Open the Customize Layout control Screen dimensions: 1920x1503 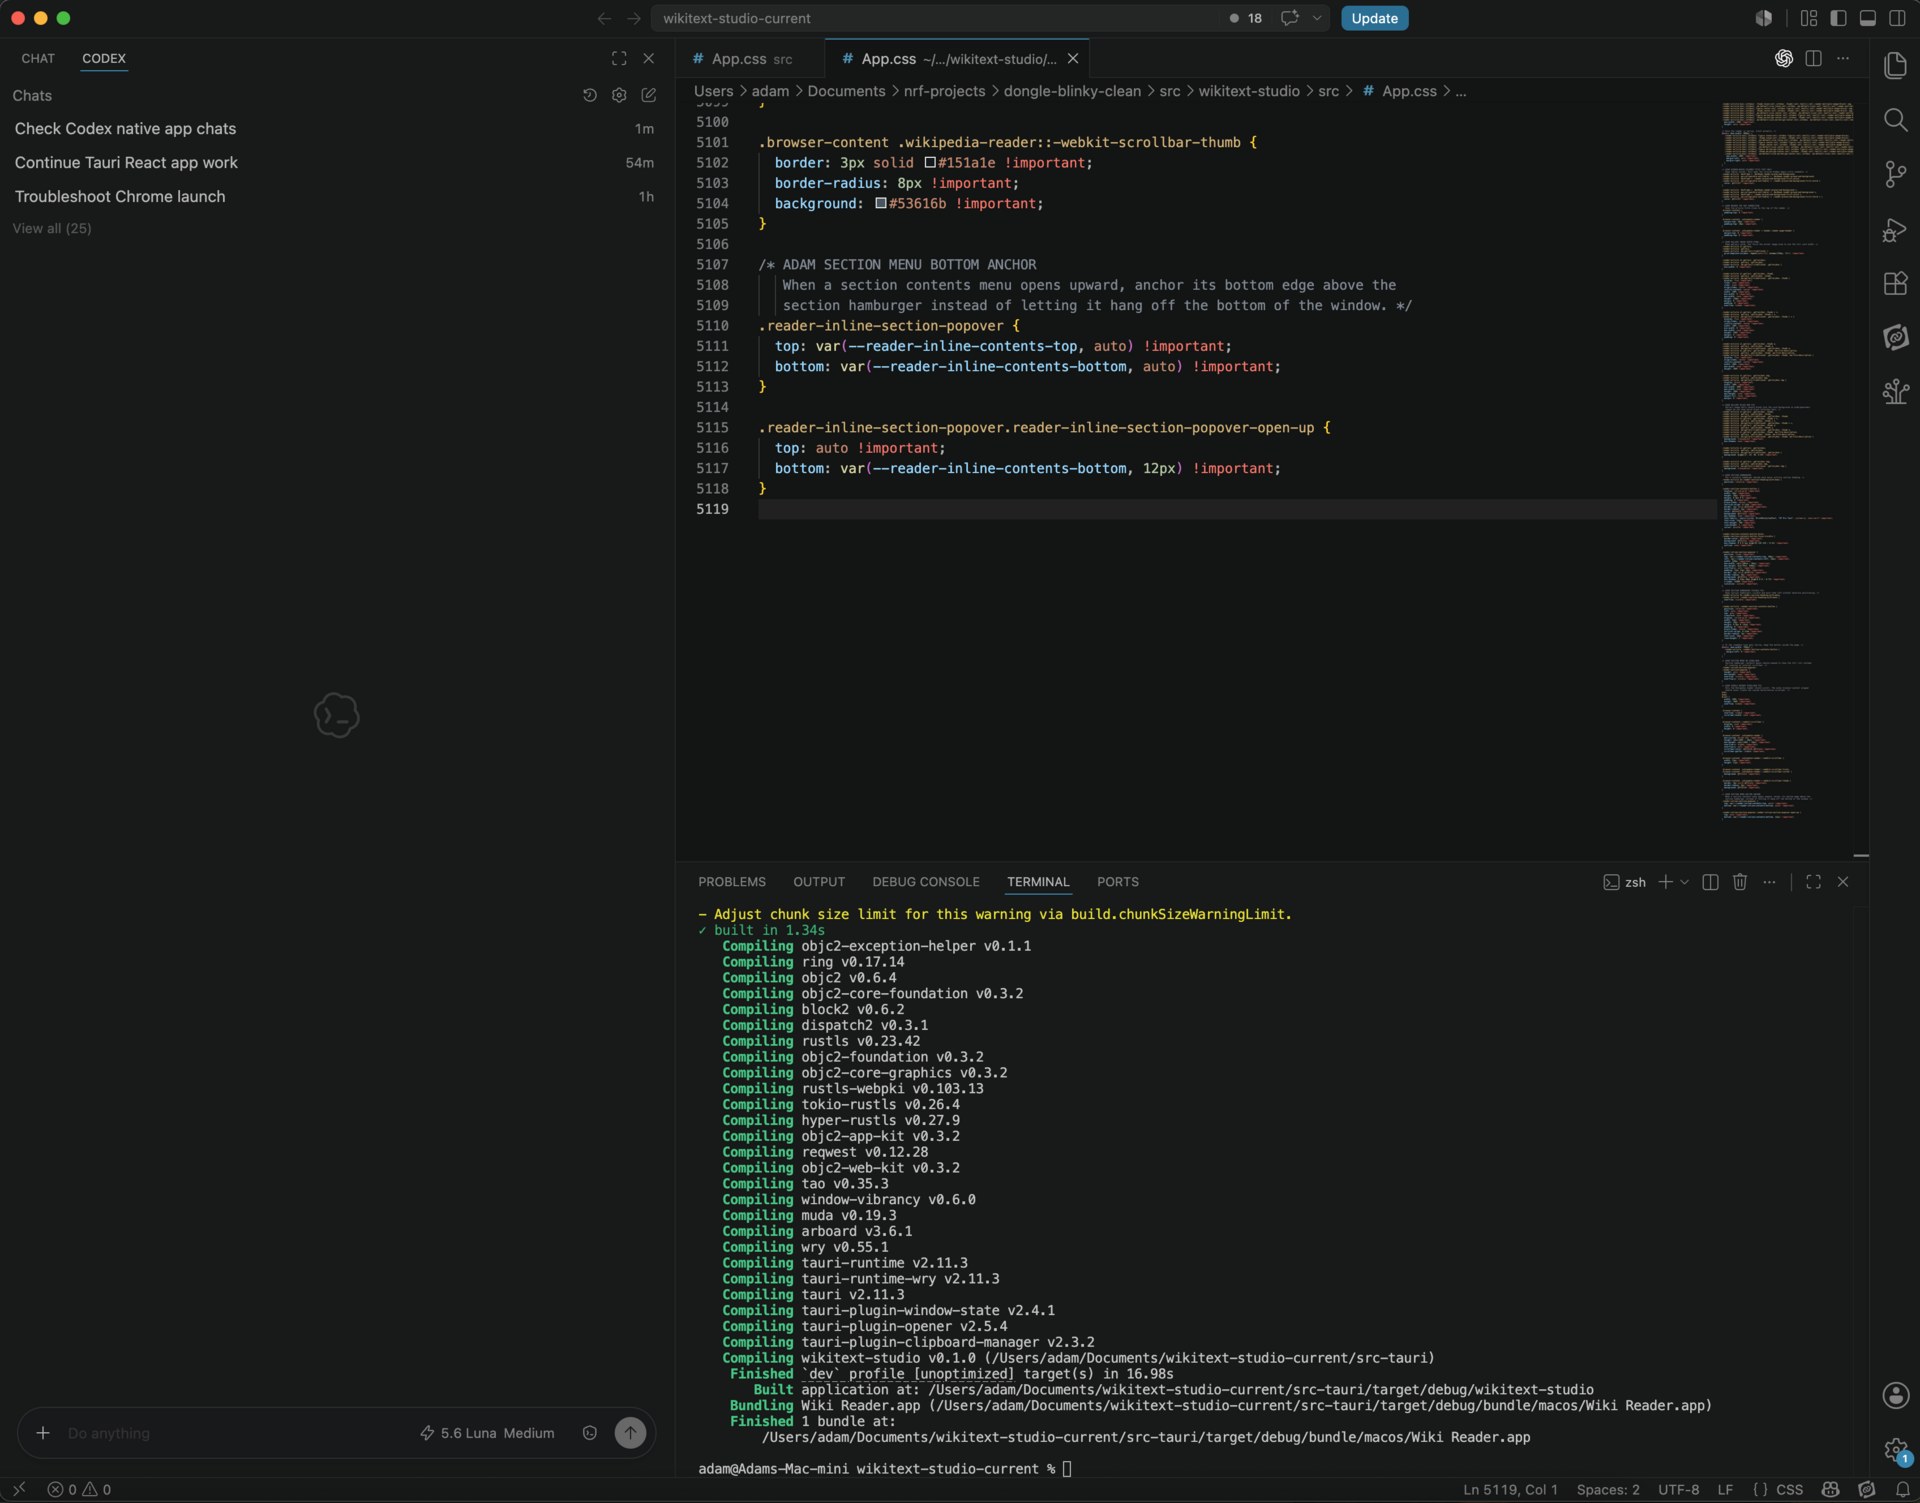click(1809, 18)
